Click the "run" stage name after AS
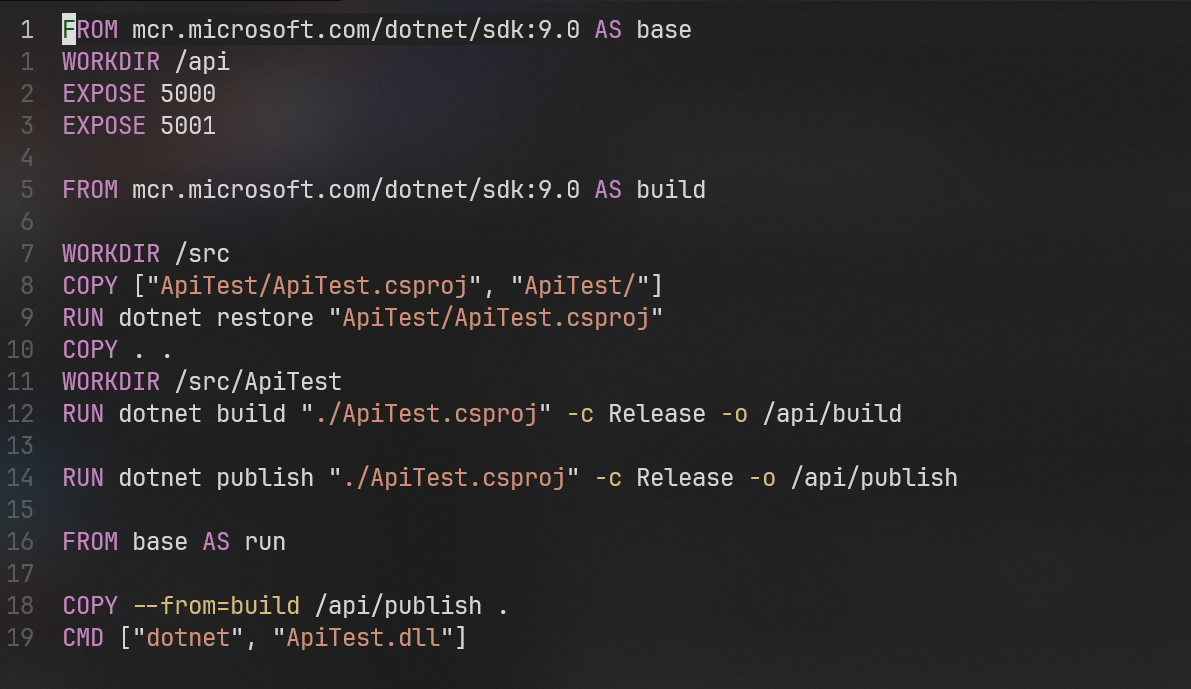The width and height of the screenshot is (1191, 689). point(265,542)
